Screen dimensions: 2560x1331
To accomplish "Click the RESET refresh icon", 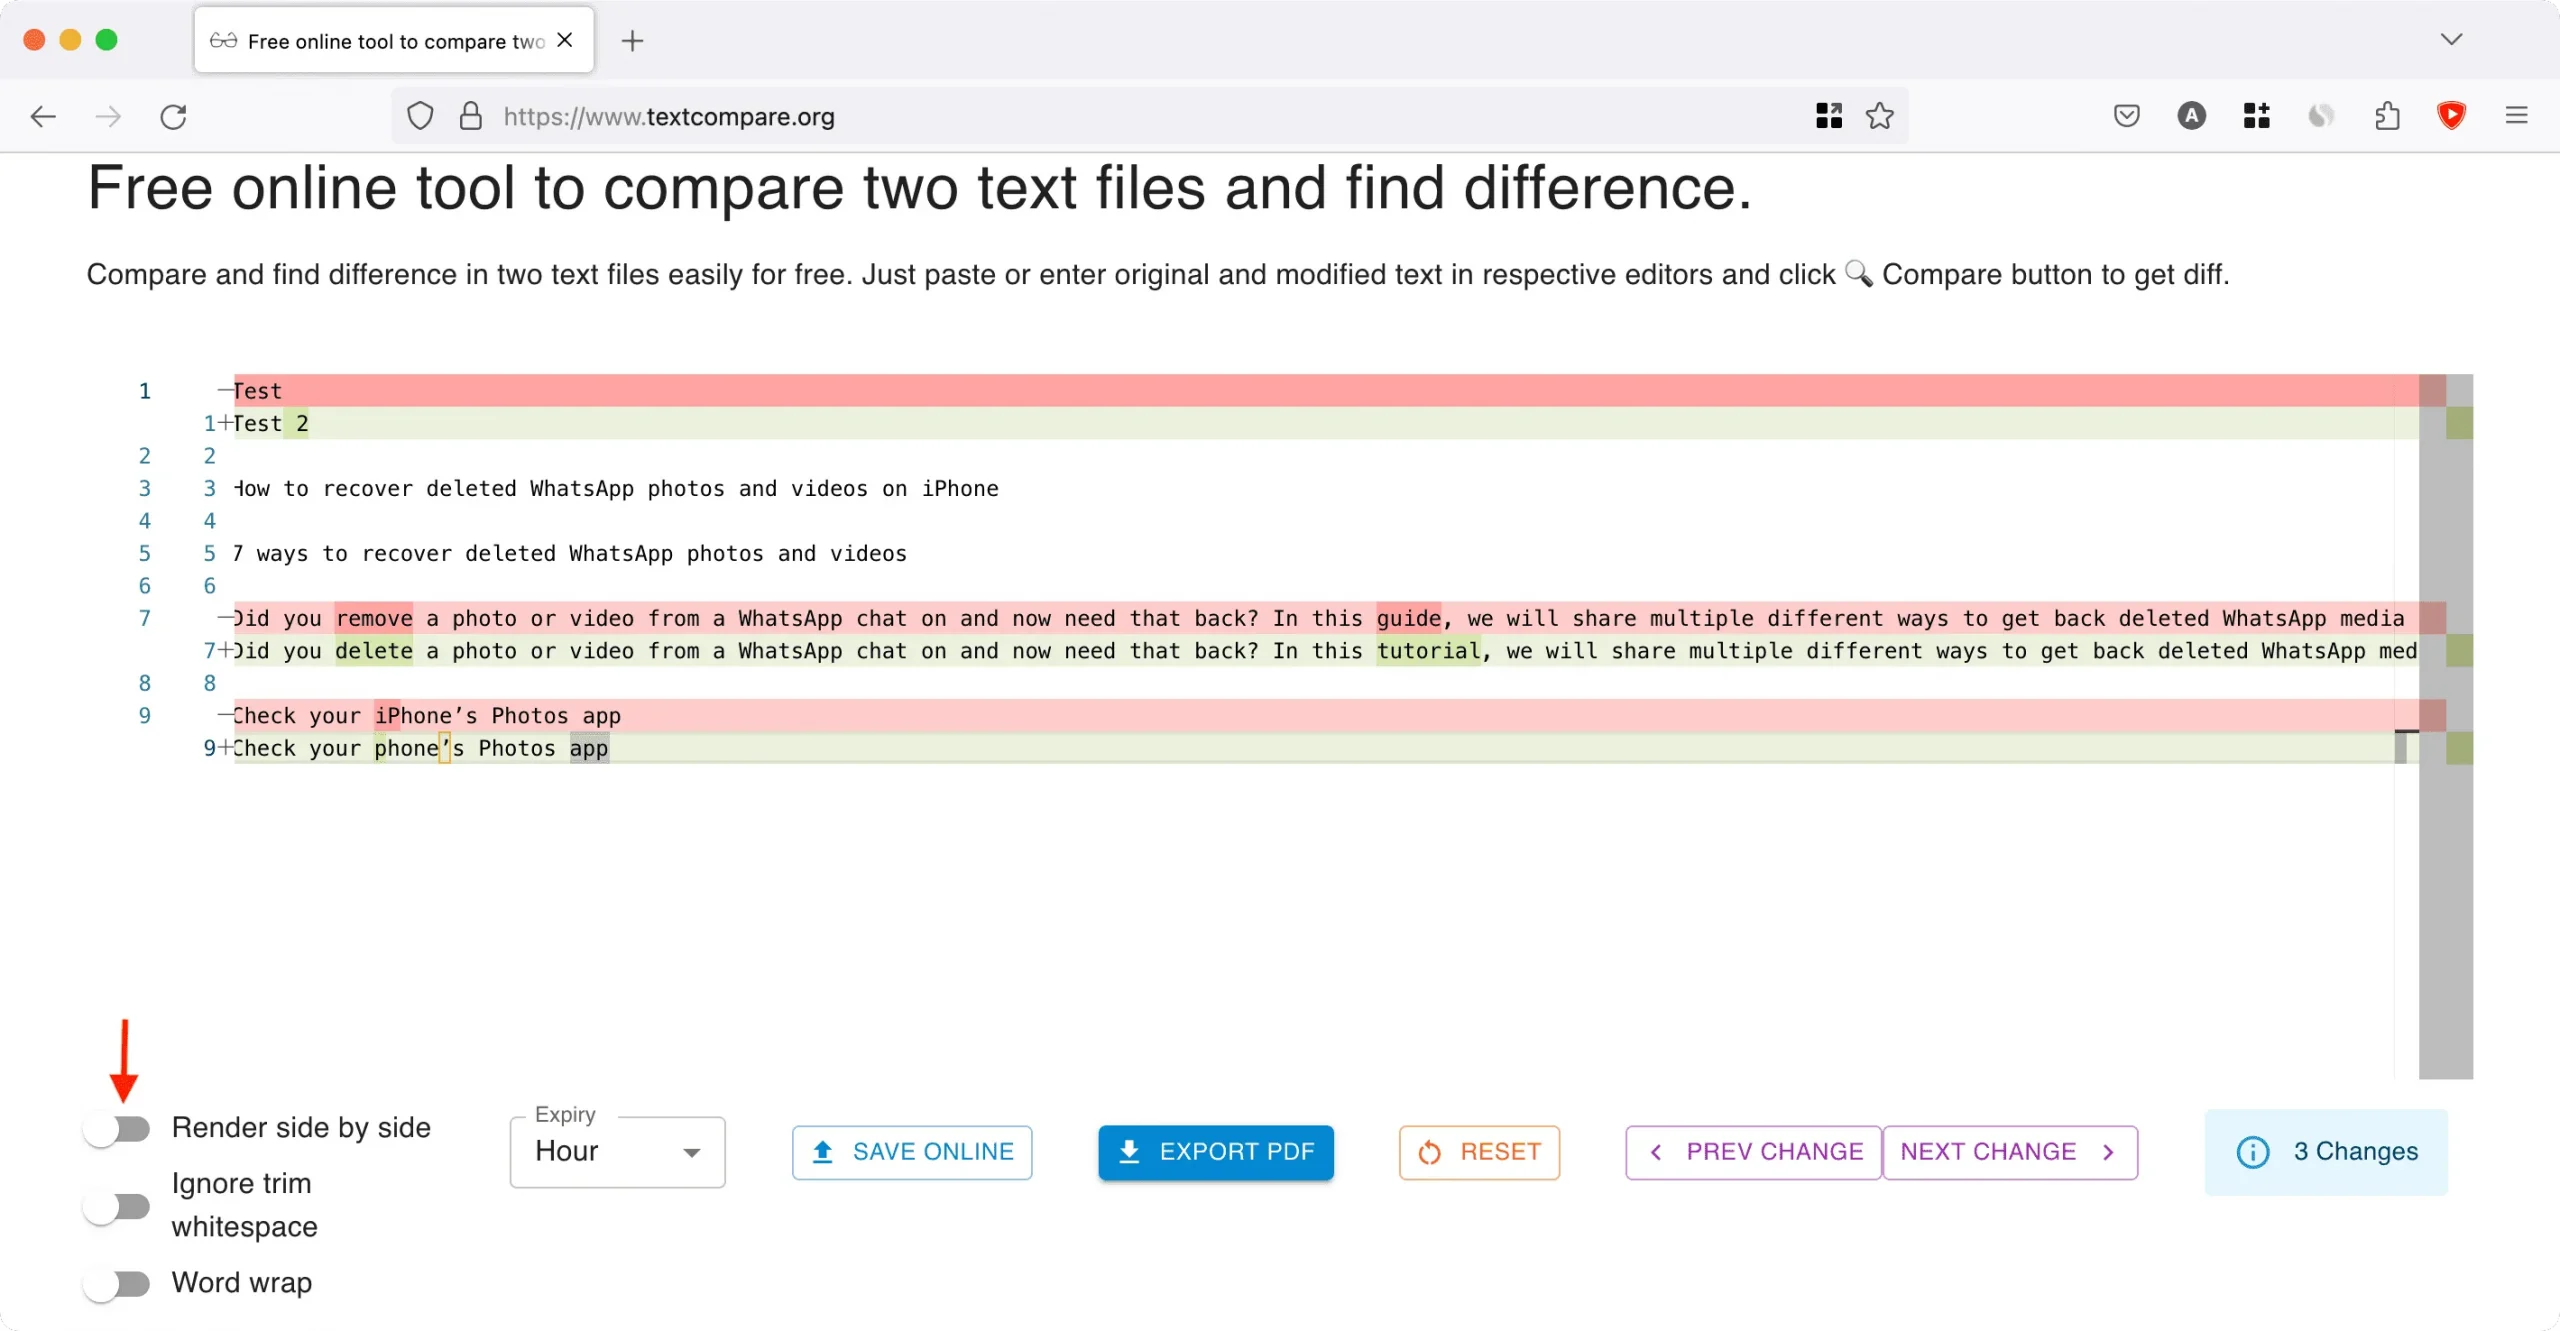I will coord(1429,1152).
